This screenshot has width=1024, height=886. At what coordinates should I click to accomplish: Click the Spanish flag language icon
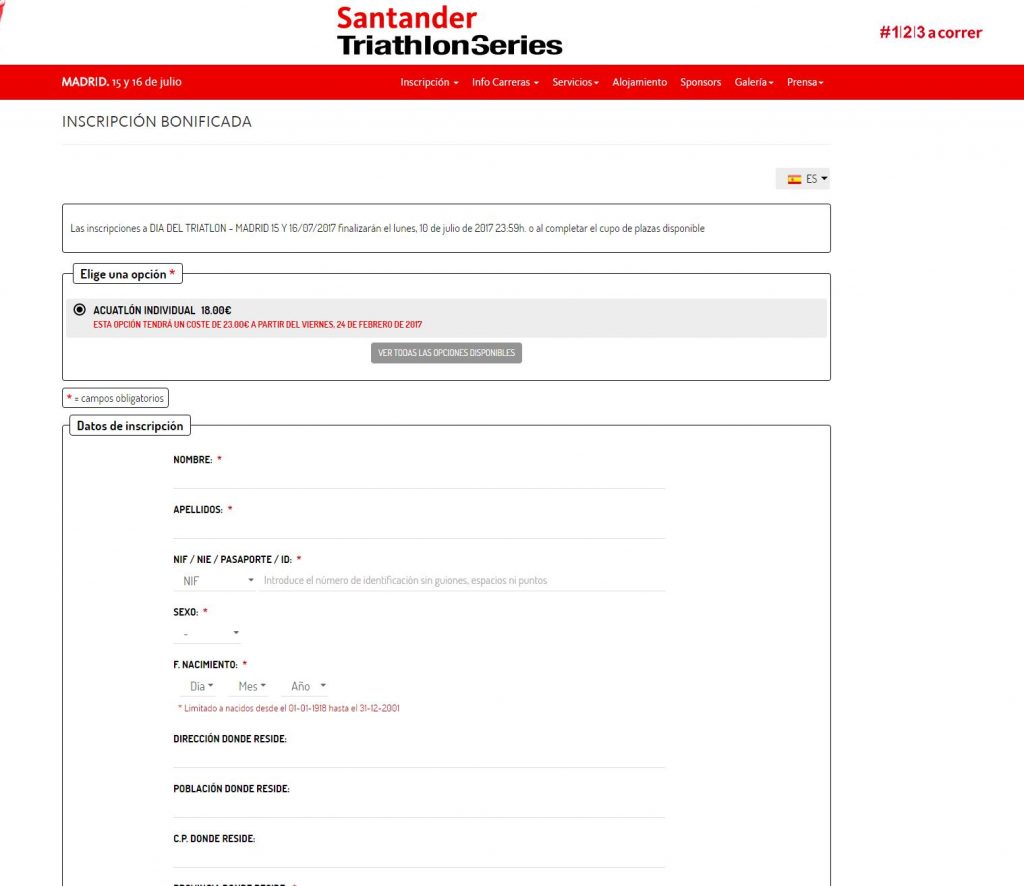pyautogui.click(x=794, y=179)
